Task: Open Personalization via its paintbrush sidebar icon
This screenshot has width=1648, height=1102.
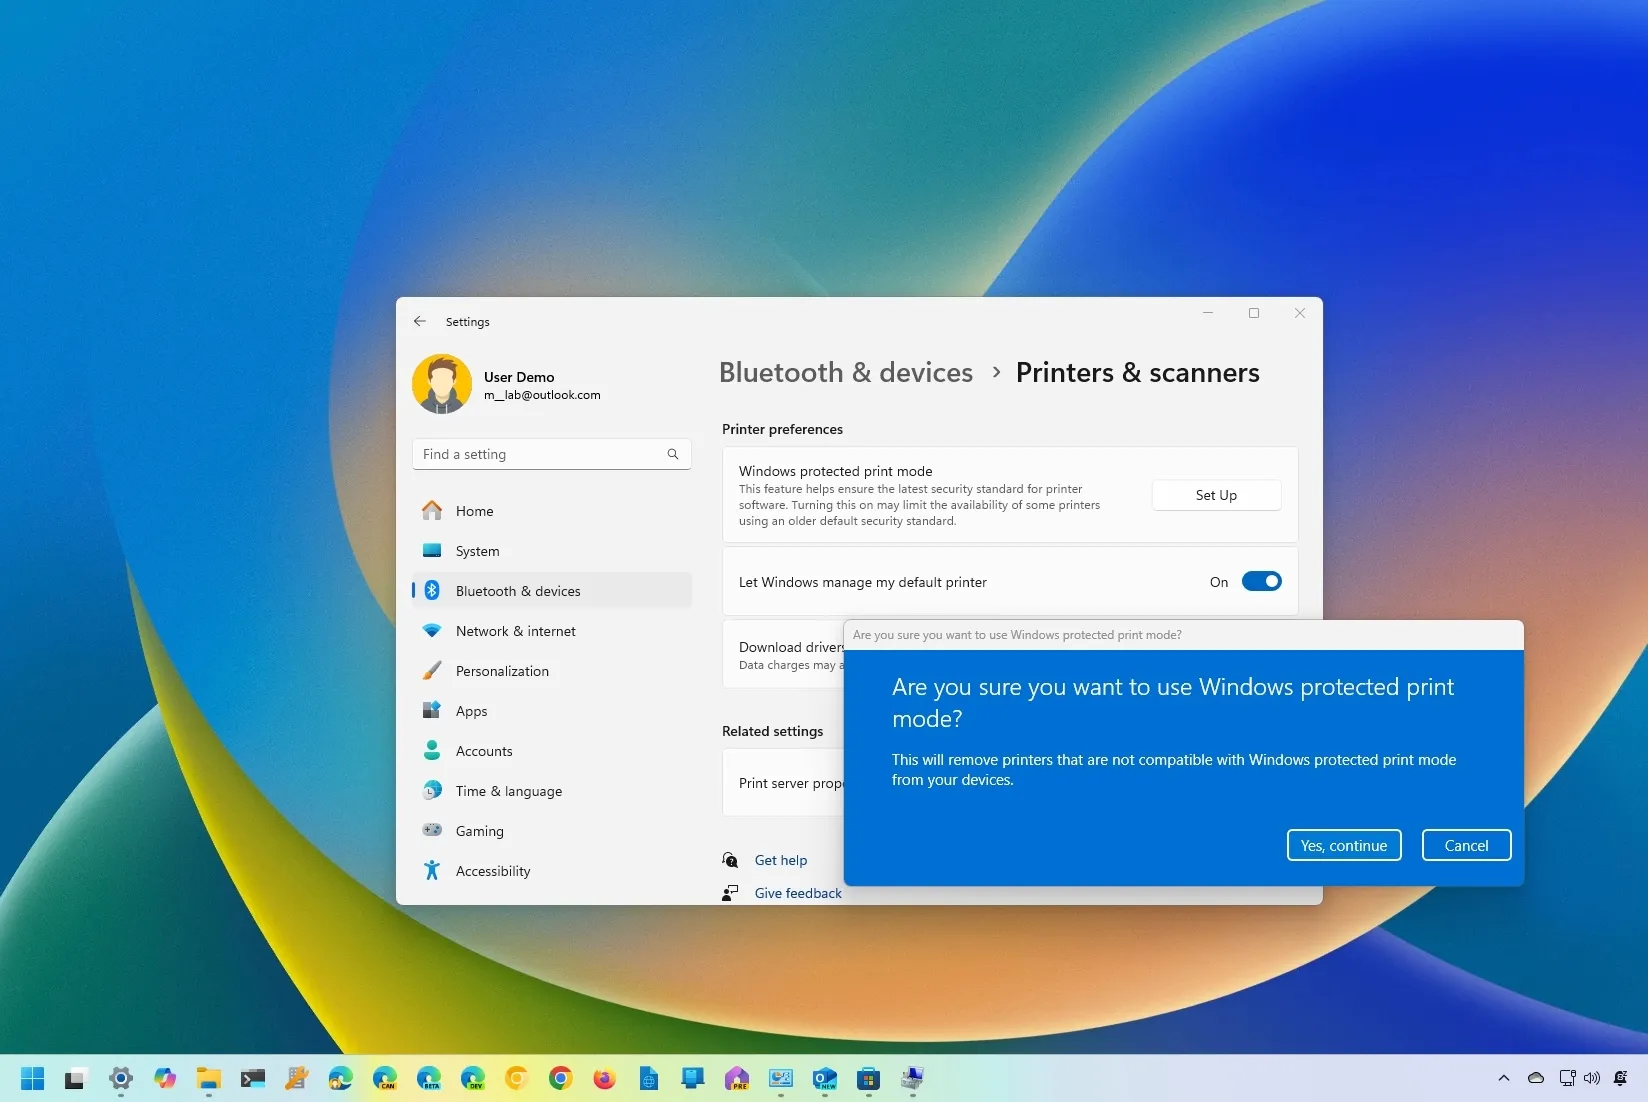Action: (433, 670)
